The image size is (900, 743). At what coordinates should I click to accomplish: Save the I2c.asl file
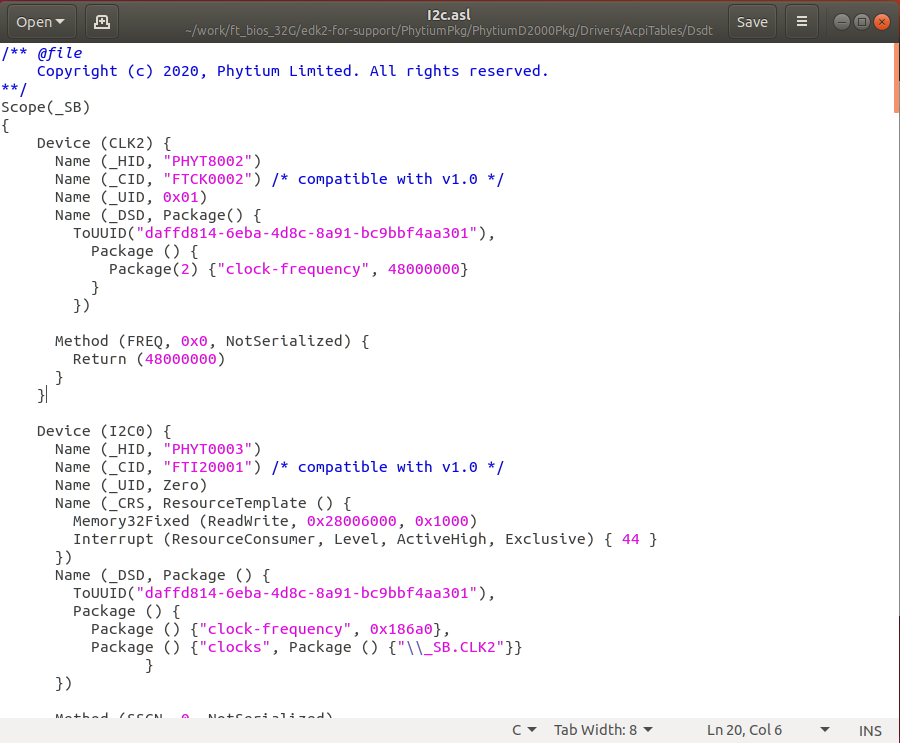(752, 22)
